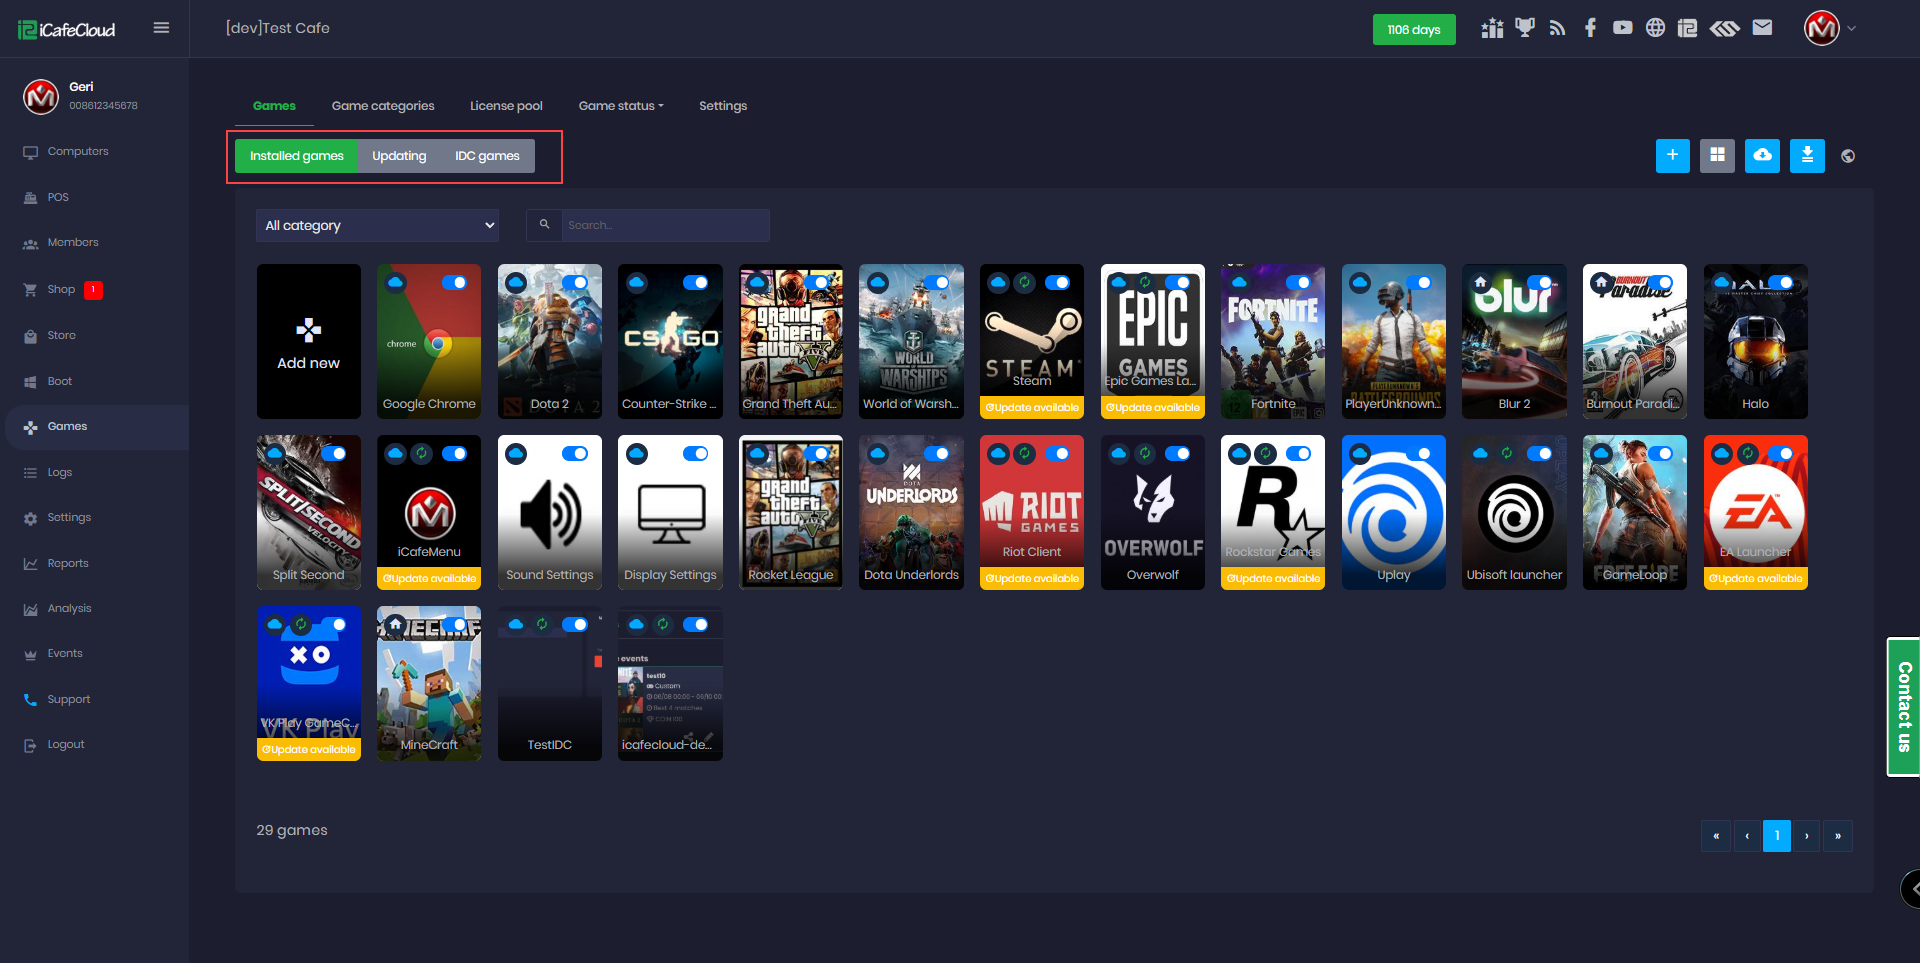The height and width of the screenshot is (963, 1920).
Task: Collapse sidebar with hamburger menu icon
Action: 161,28
